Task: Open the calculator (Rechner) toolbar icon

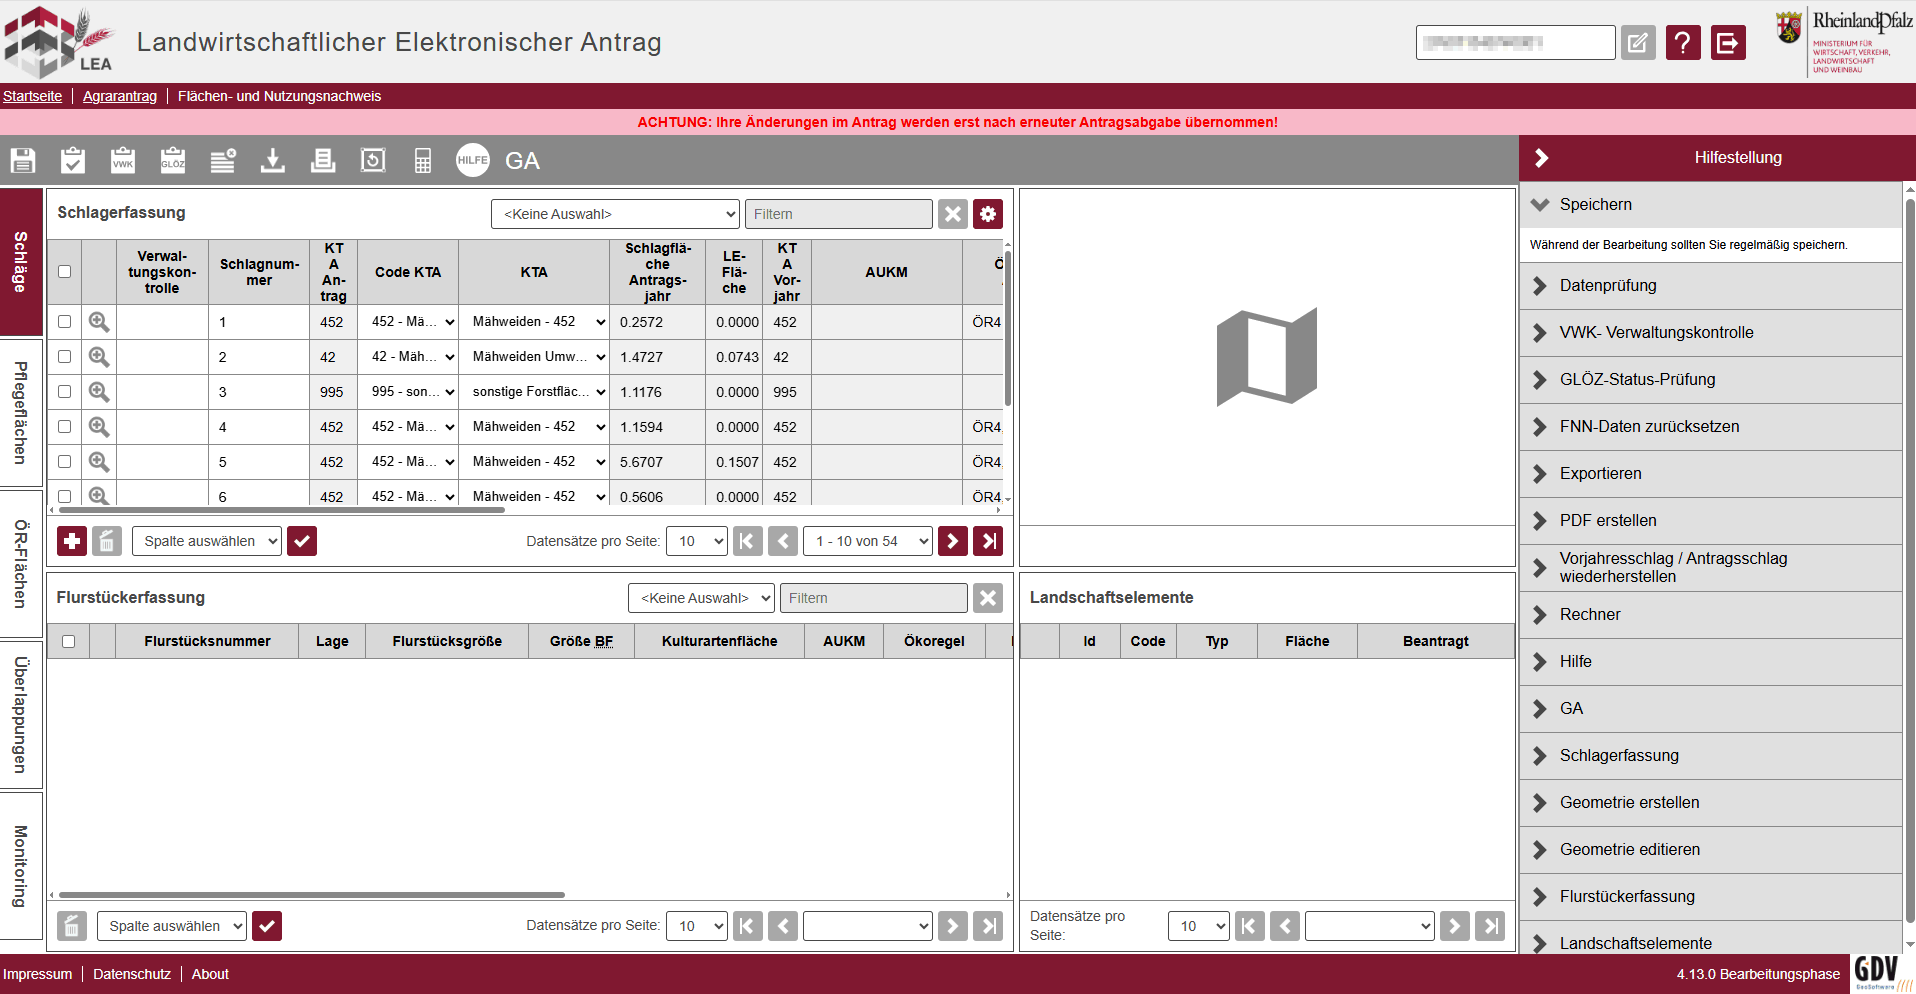Action: point(423,160)
